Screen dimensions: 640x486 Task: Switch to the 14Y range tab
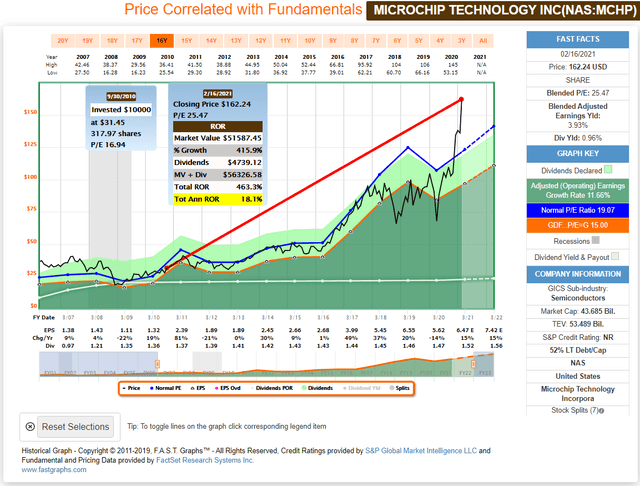click(x=211, y=41)
